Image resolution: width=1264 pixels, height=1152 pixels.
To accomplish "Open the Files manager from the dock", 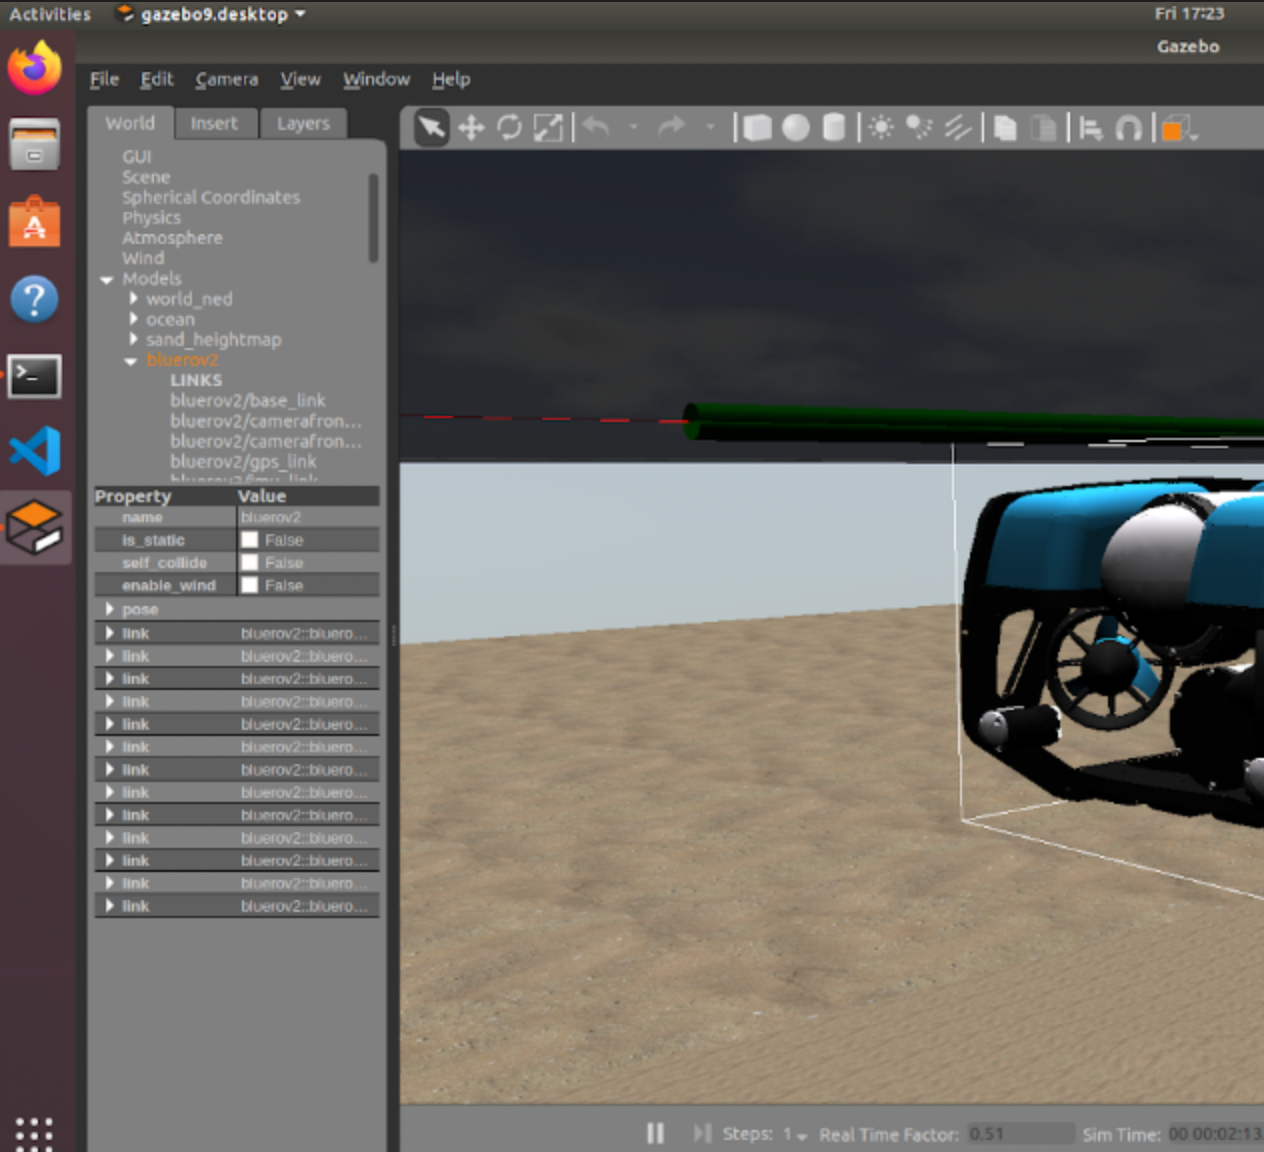I will (35, 144).
